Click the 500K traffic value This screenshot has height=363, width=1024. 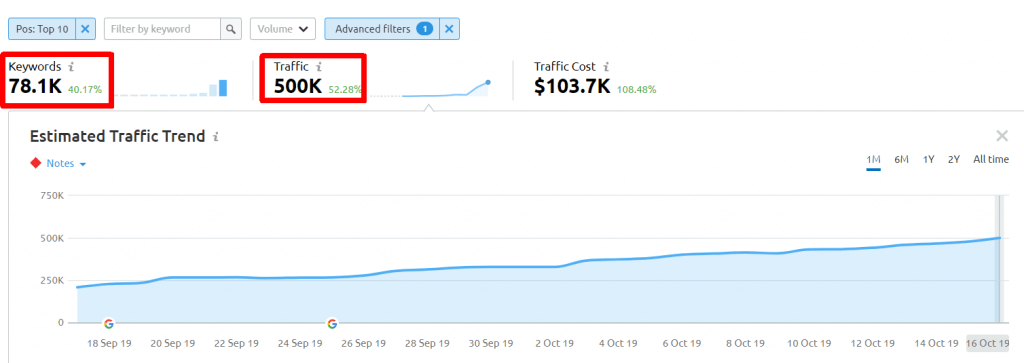tap(298, 87)
